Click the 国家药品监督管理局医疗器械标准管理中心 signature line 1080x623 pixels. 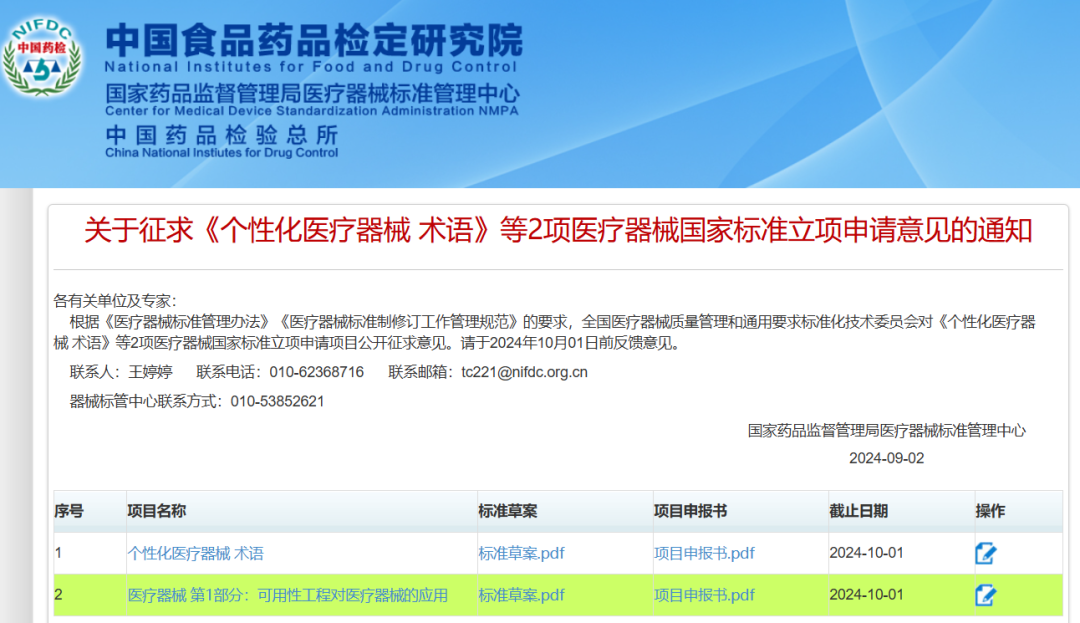(x=886, y=431)
